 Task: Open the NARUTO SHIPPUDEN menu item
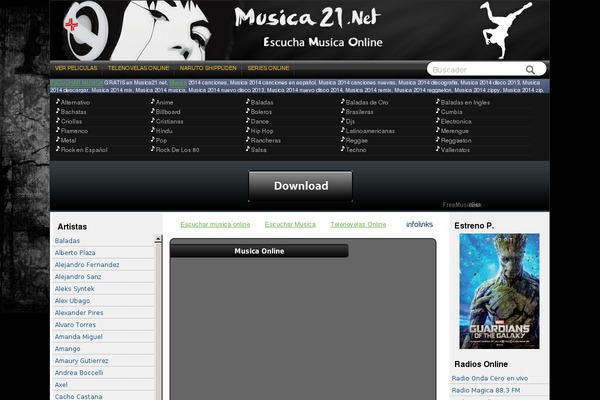(208, 68)
